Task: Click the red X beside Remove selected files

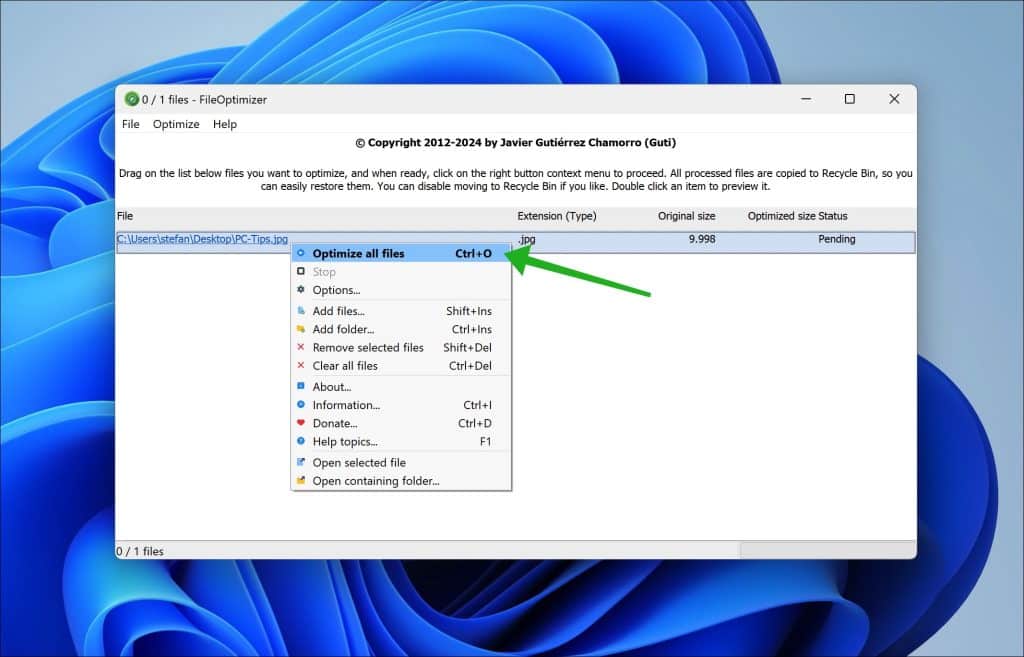Action: click(300, 347)
